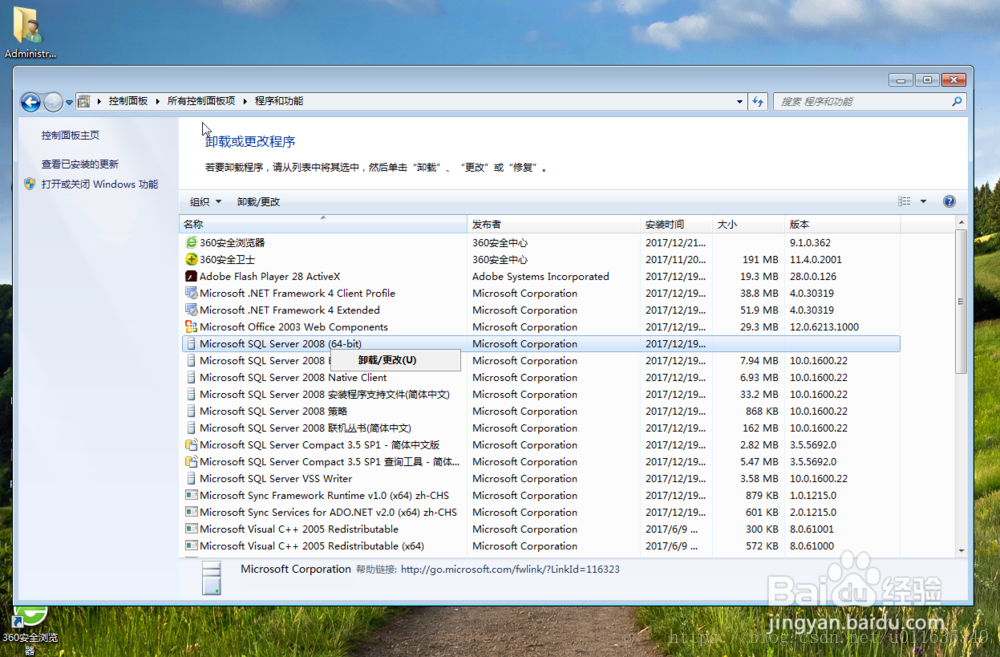Choose 卸载/更改(U) from context menu
Viewport: 1000px width, 657px height.
pyautogui.click(x=395, y=360)
